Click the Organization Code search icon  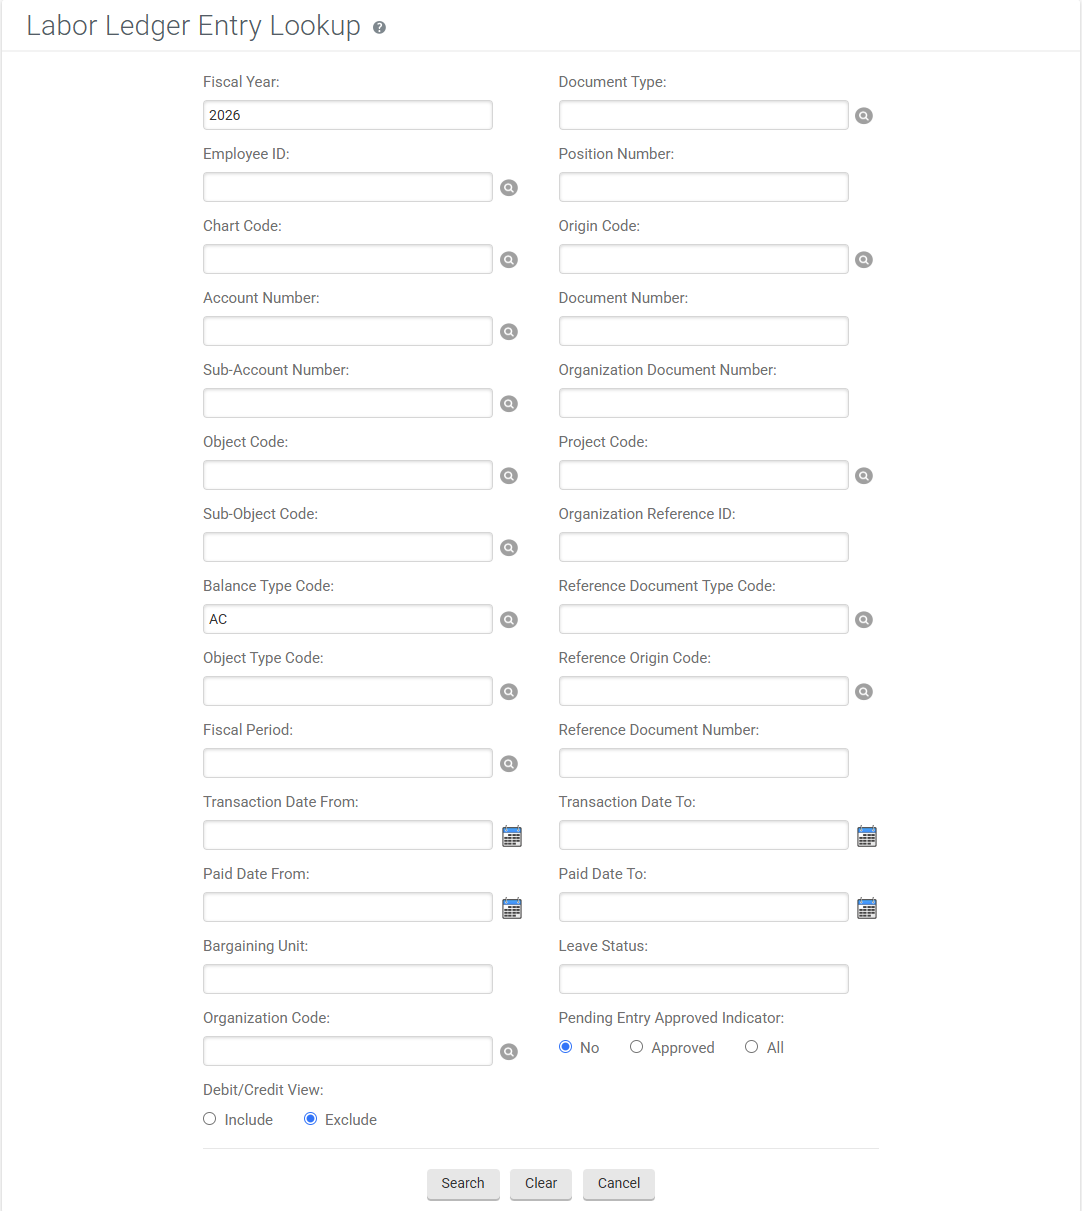click(x=509, y=1052)
